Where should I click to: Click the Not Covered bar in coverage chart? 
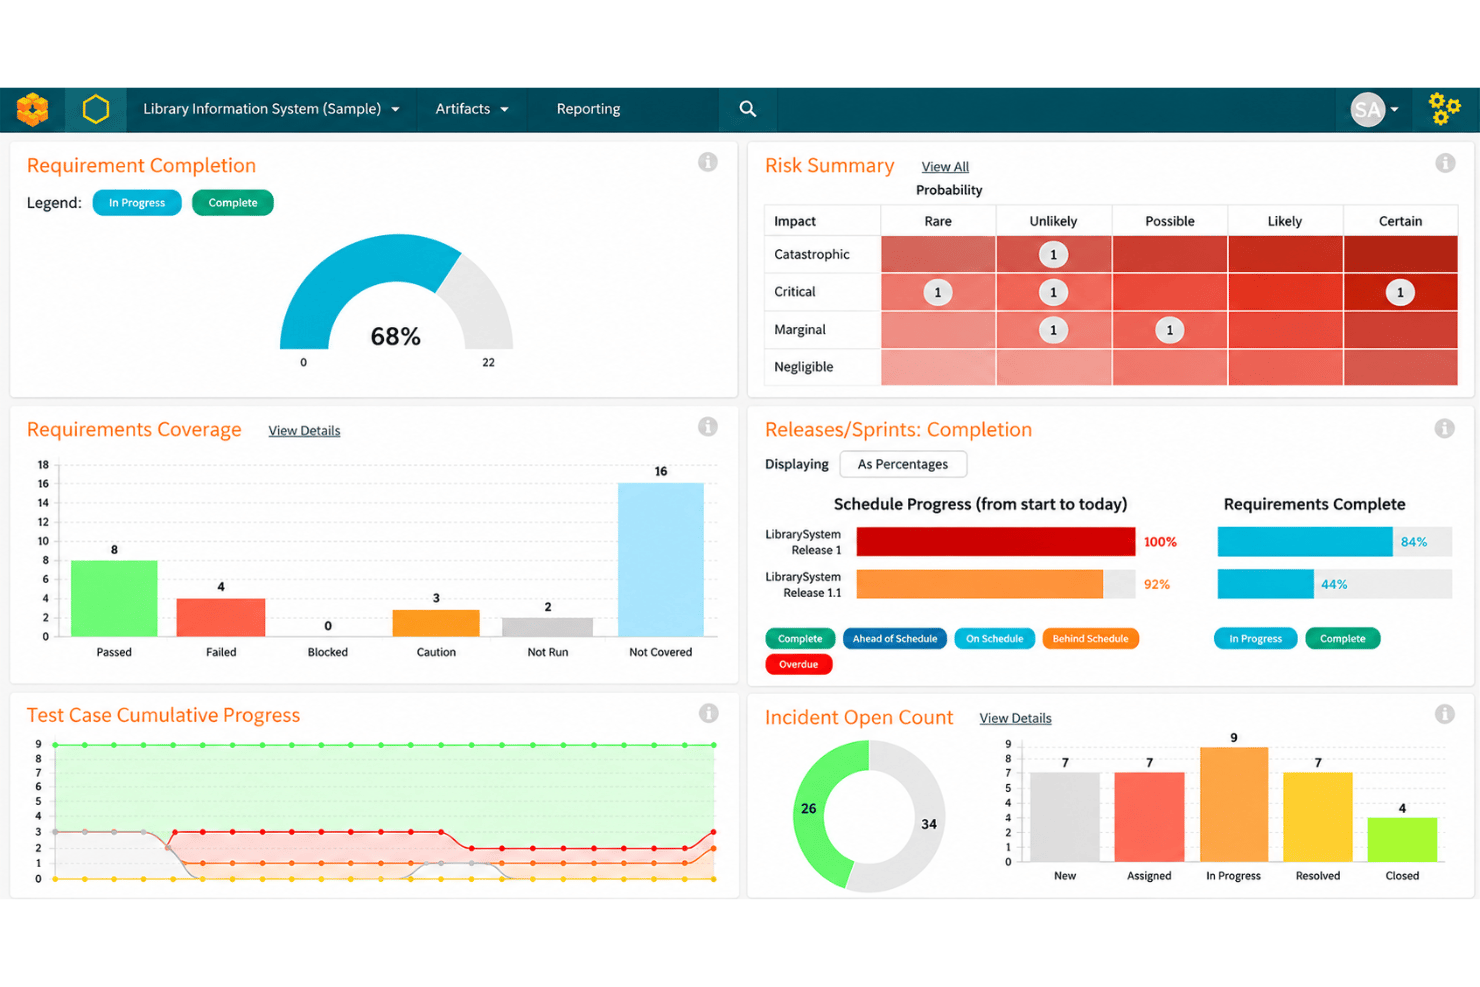click(660, 560)
